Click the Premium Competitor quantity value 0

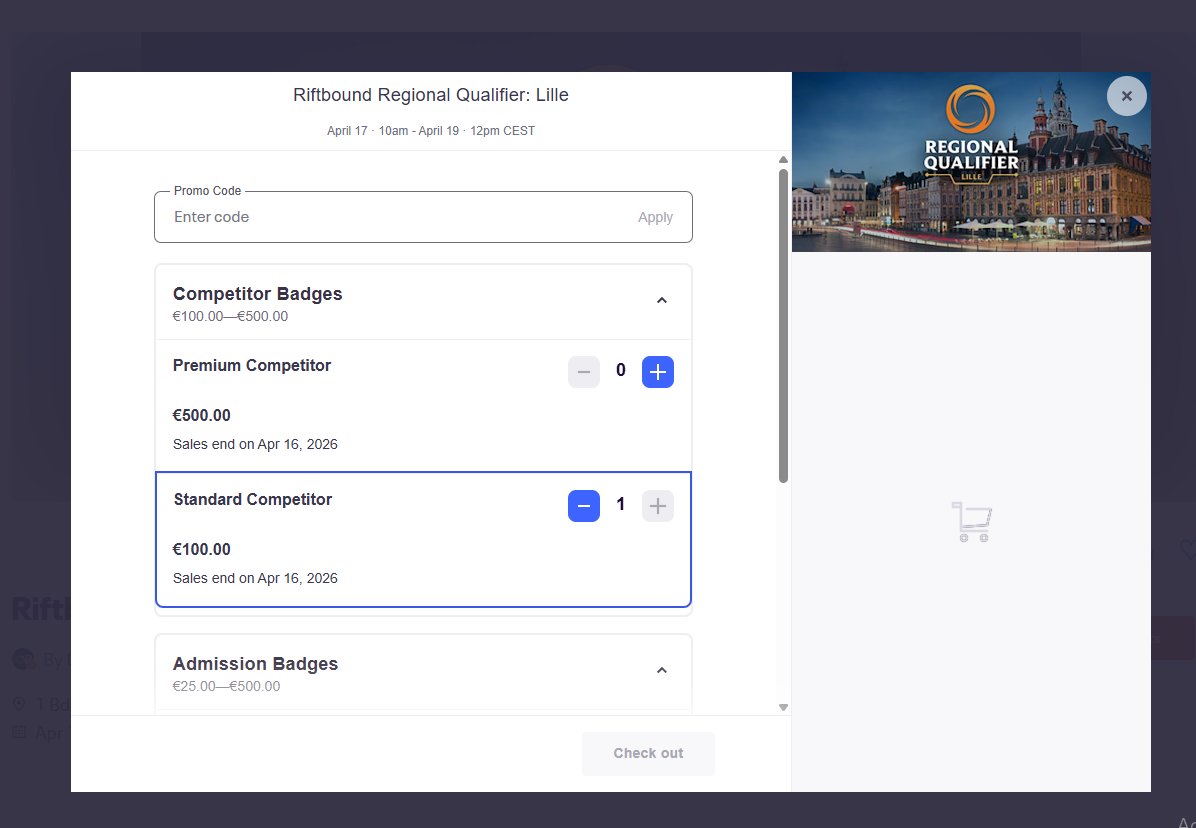coord(621,370)
